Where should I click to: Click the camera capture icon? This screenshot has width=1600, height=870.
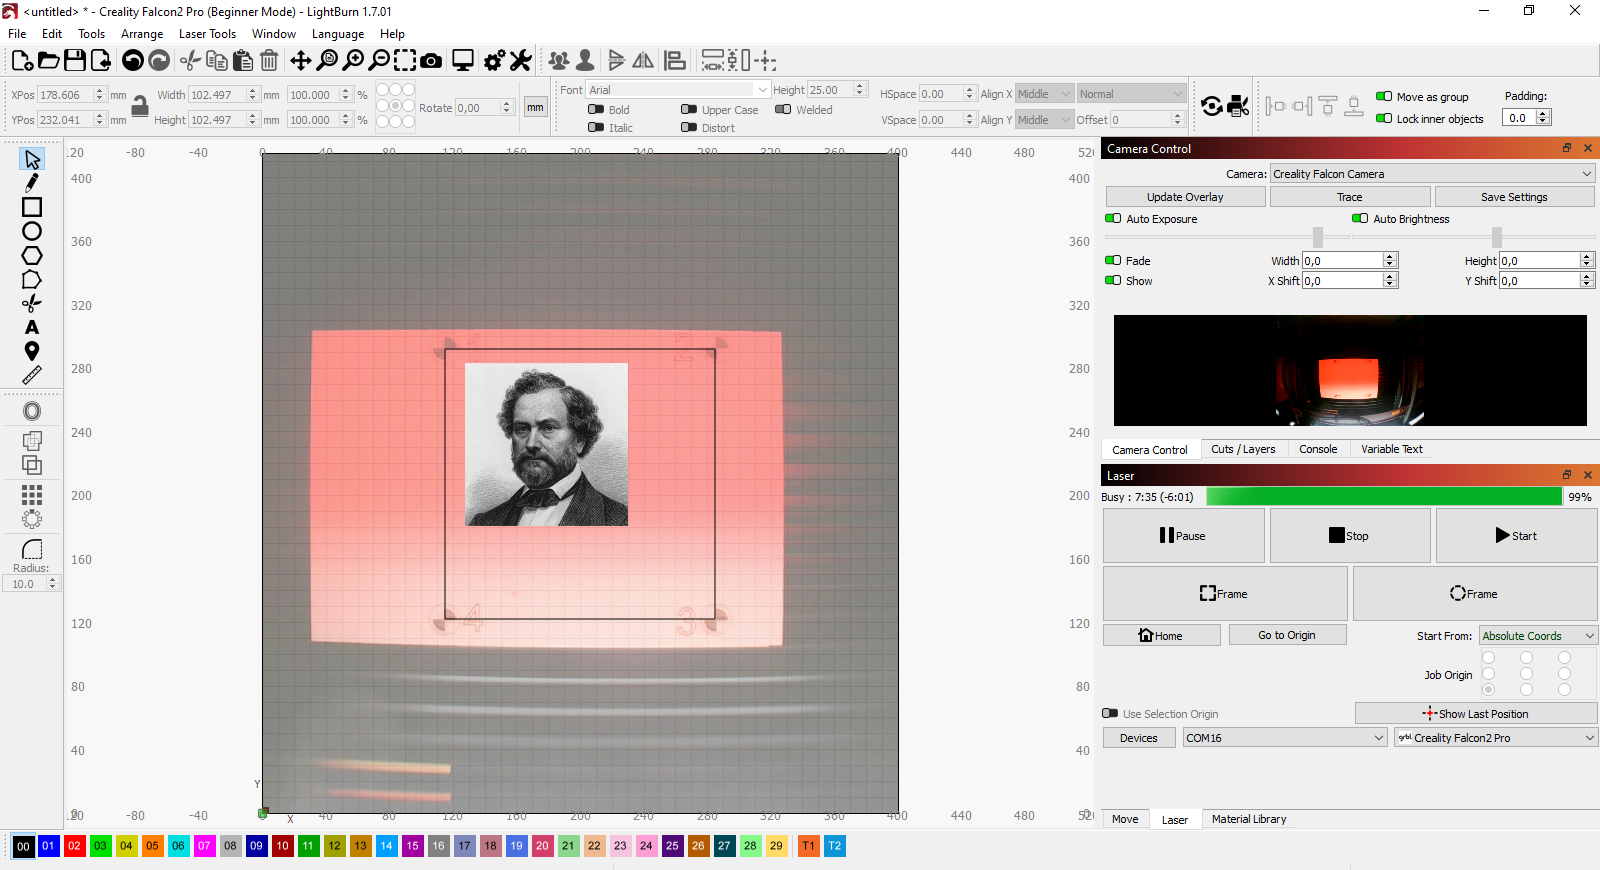click(431, 61)
